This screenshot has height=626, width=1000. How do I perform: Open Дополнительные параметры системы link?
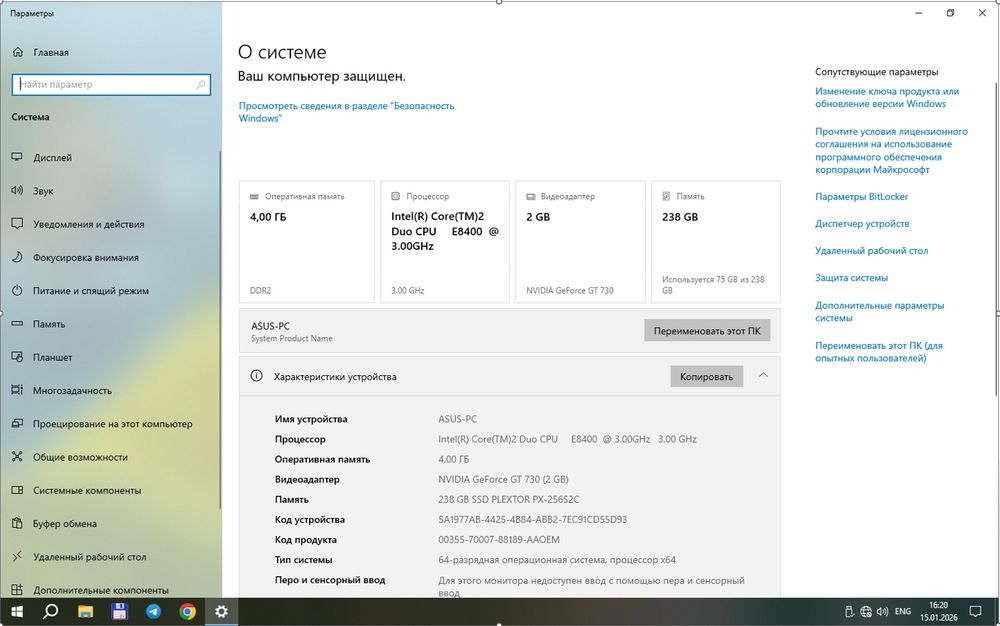879,311
